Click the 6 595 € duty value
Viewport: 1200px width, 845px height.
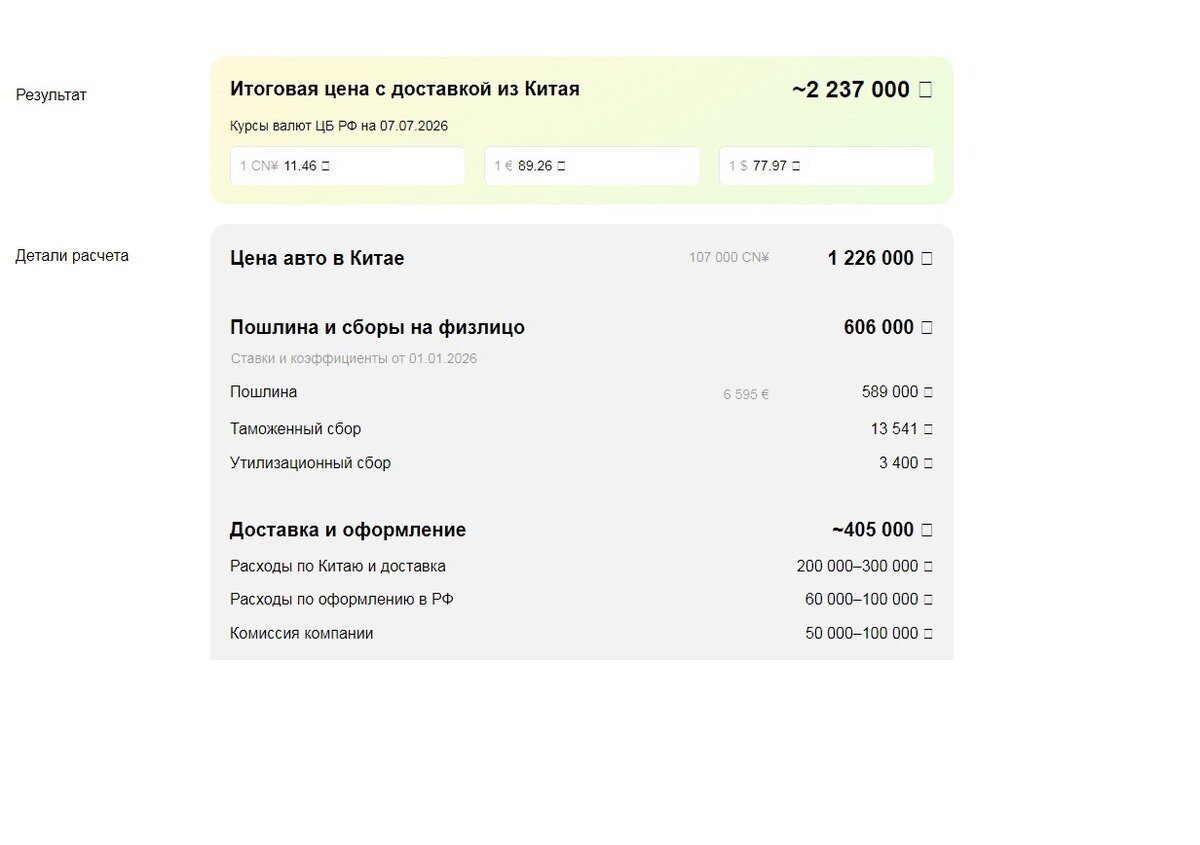(x=746, y=394)
